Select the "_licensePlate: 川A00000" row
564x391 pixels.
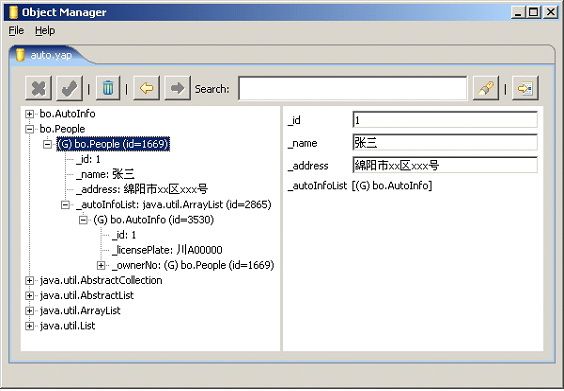167,250
